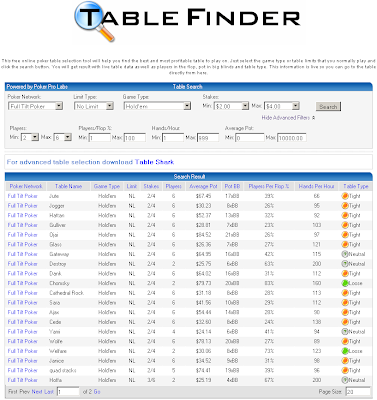This screenshot has width=377, height=400.
Task: Focus the Players/Flop % Min field
Action: [x=100, y=138]
